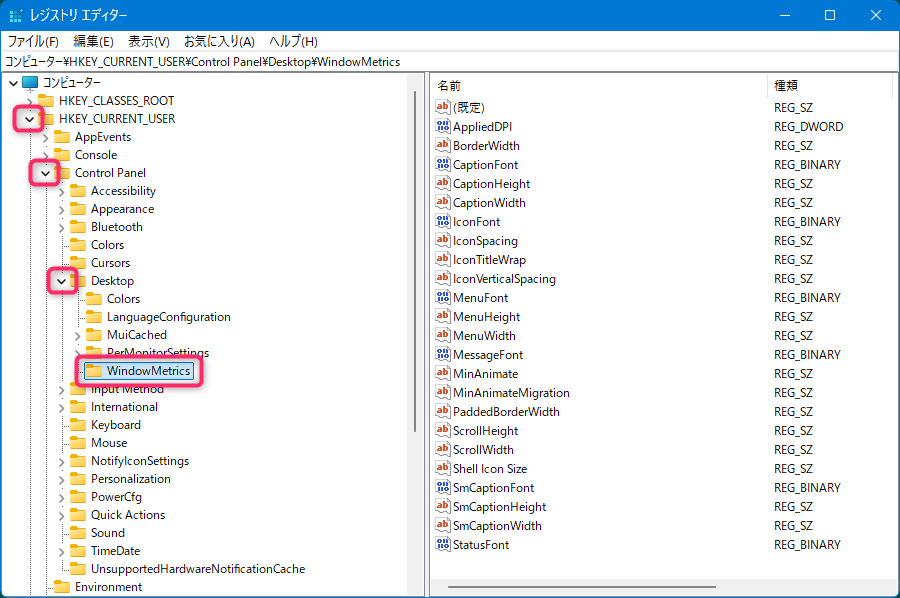Click the HKEY_CLASSES_ROOT folder icon
Image resolution: width=900 pixels, height=598 pixels.
pos(46,101)
